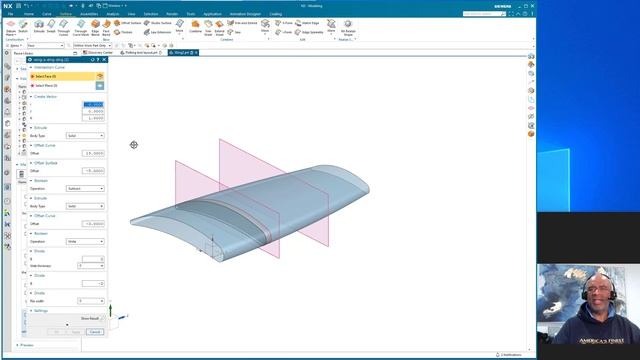Open the Law Extension tool
Image resolution: width=640 pixels, height=360 pixels.
pyautogui.click(x=158, y=32)
